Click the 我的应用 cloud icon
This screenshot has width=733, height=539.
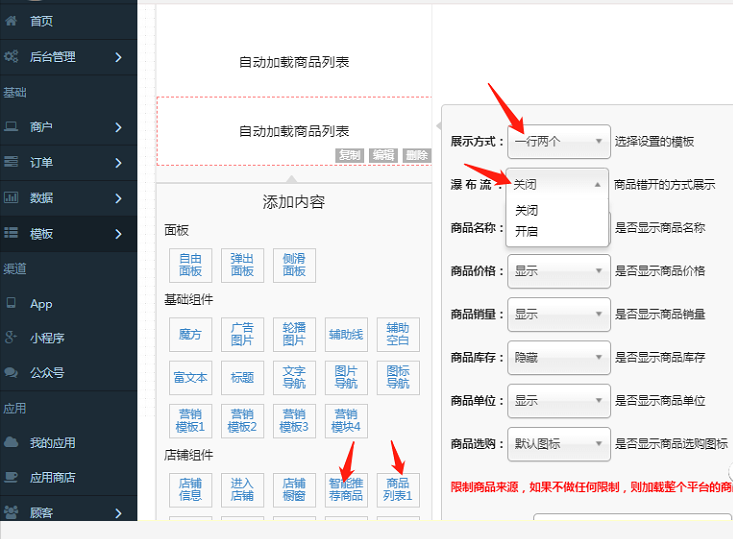pyautogui.click(x=11, y=442)
